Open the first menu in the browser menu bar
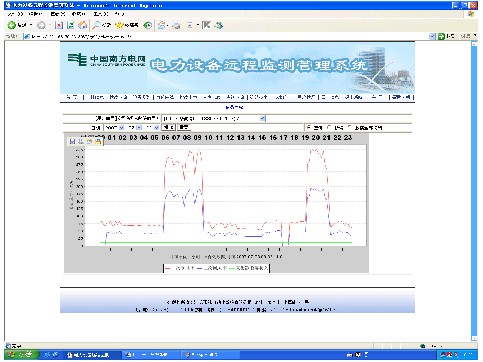The width and height of the screenshot is (483, 362). (x=15, y=14)
